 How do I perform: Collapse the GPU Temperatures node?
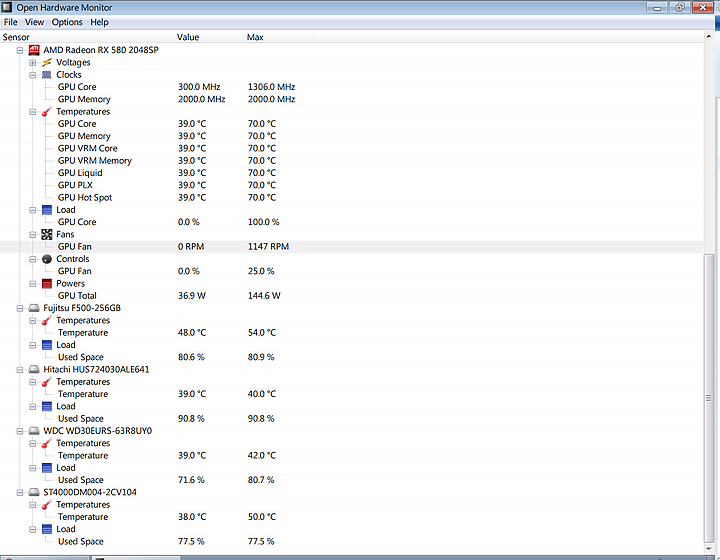pos(32,112)
